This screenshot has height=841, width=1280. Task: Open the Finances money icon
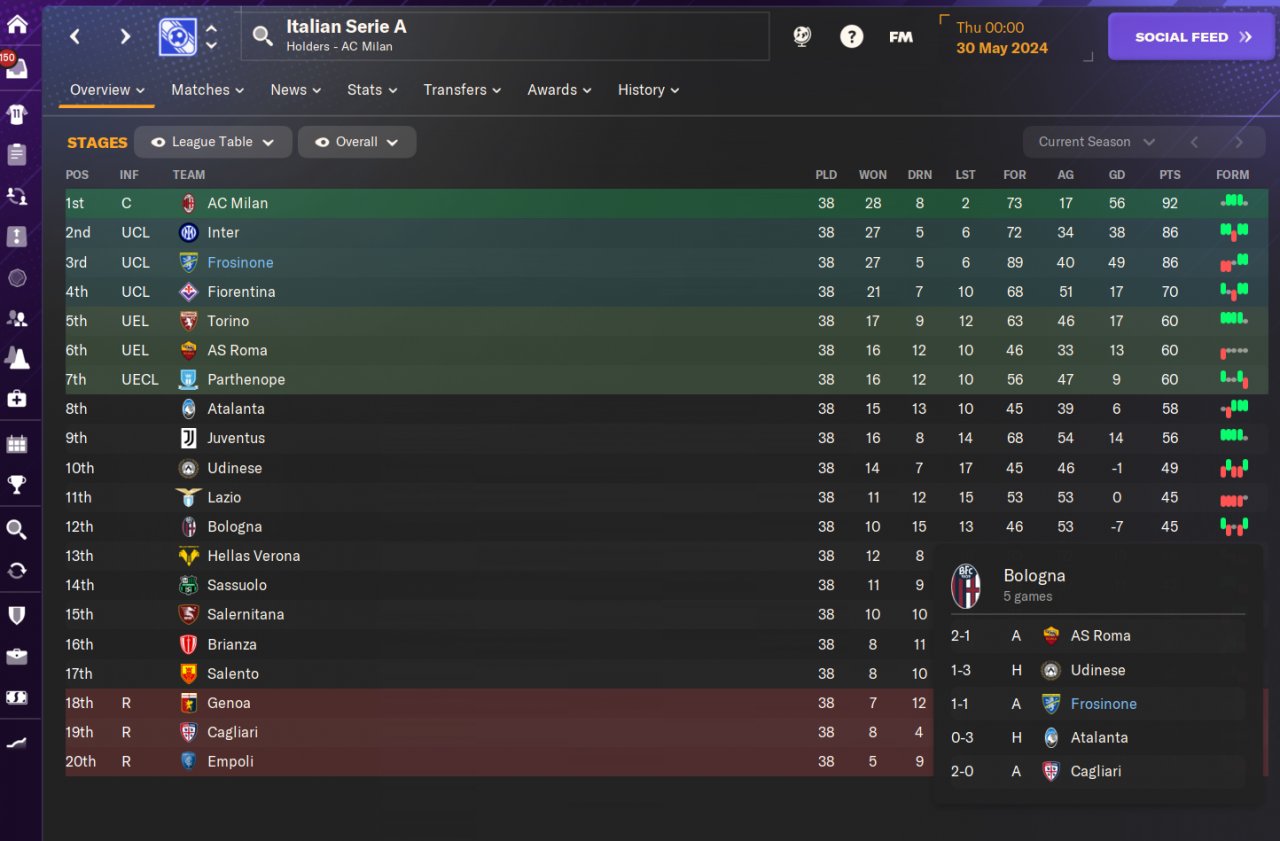(x=17, y=697)
